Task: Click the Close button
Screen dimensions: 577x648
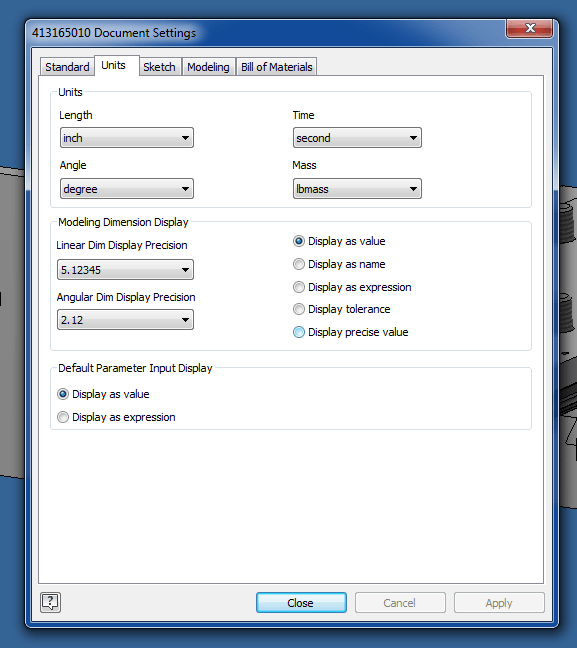Action: [301, 603]
